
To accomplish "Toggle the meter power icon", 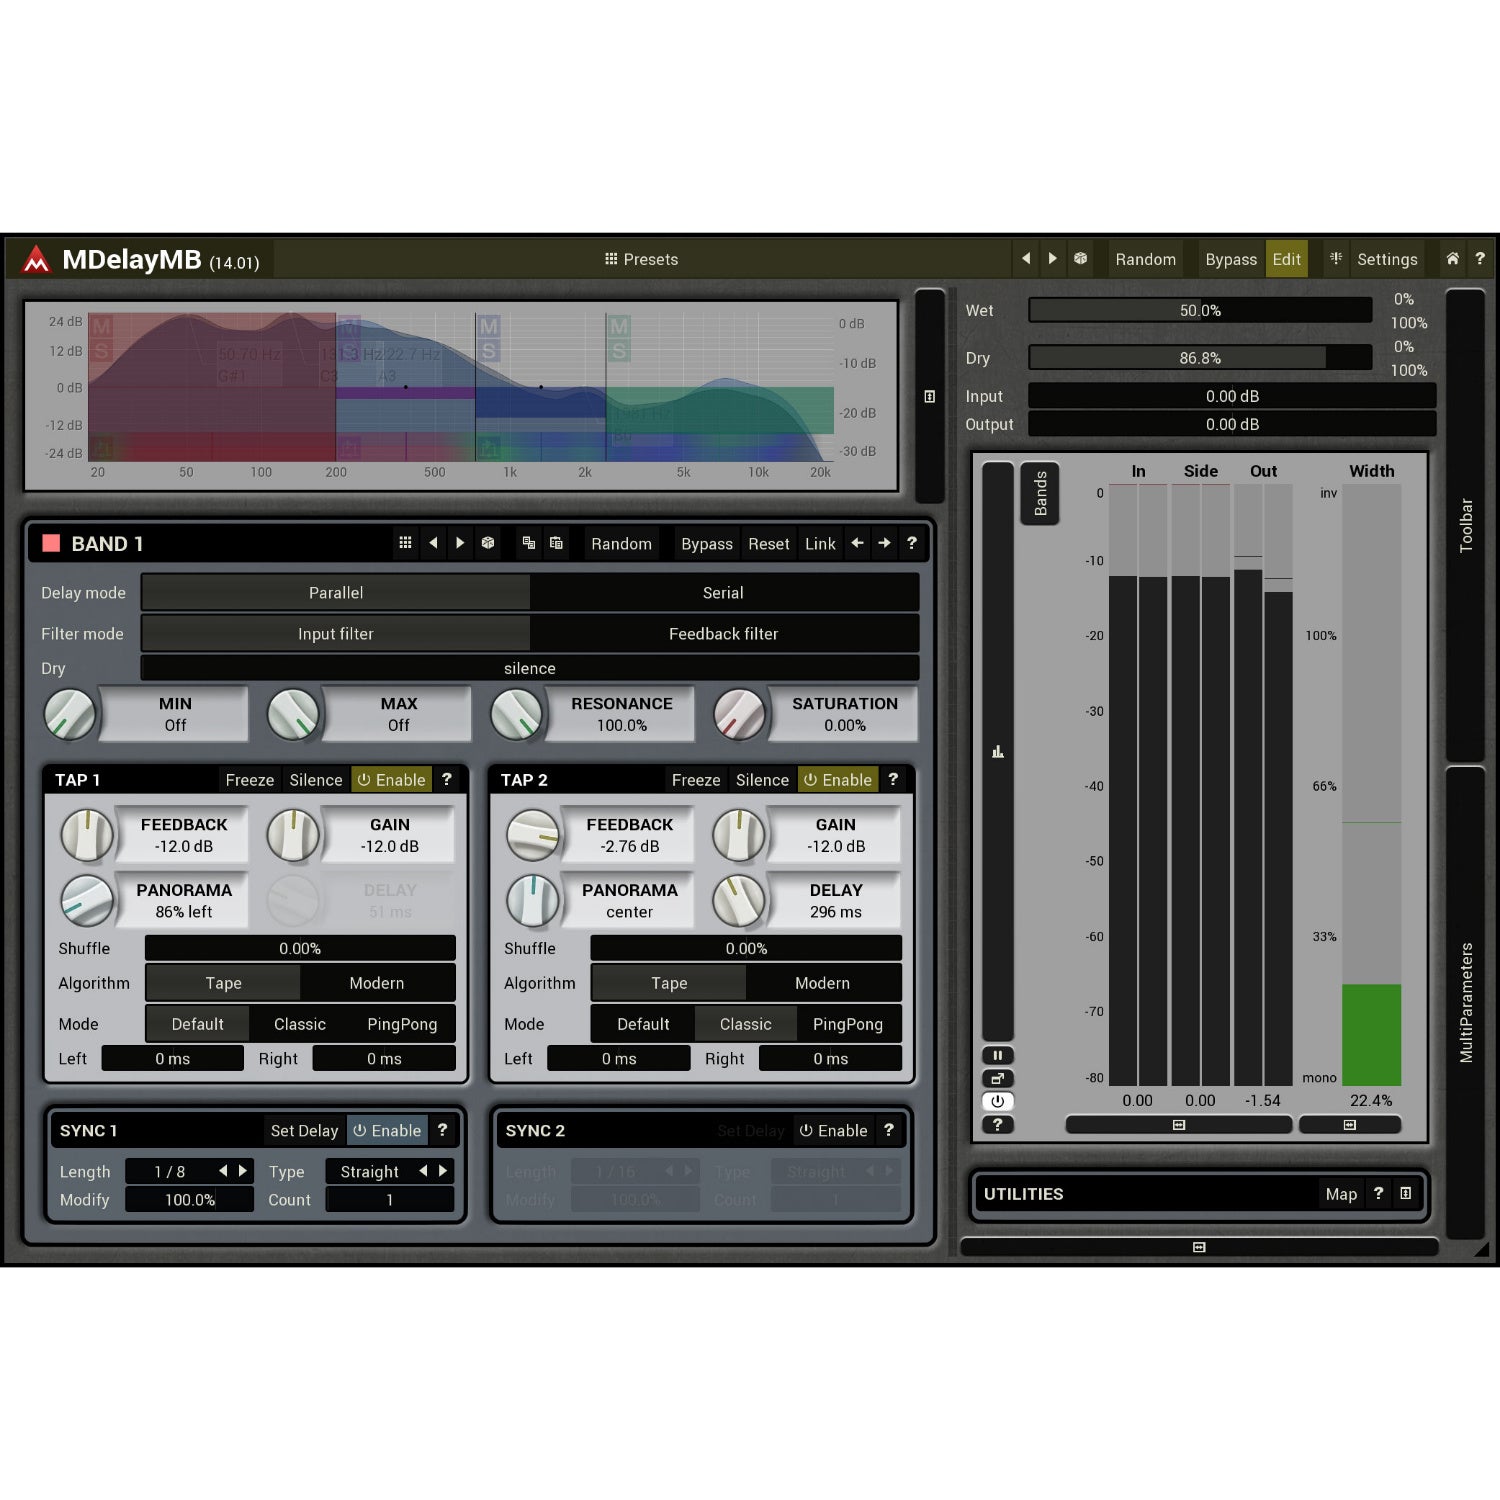I will [997, 1101].
